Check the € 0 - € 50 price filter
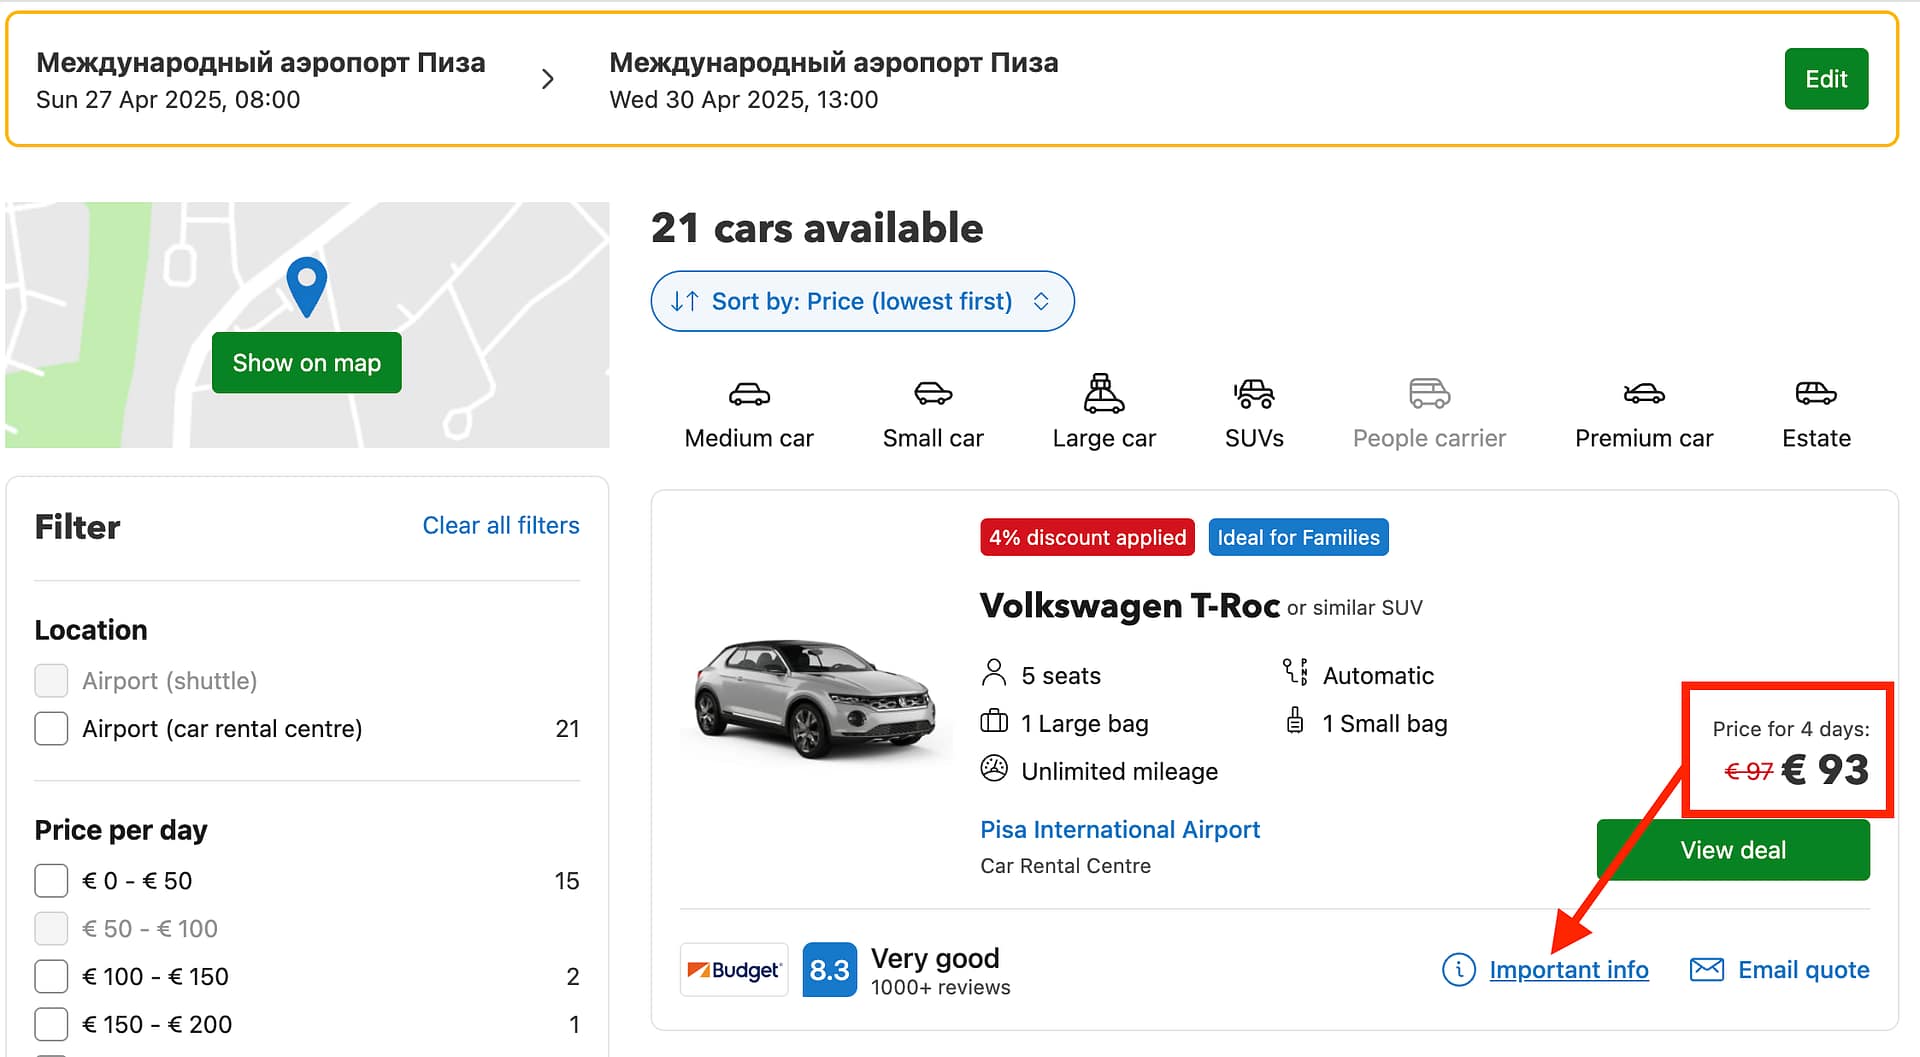The height and width of the screenshot is (1057, 1920). pos(52,881)
